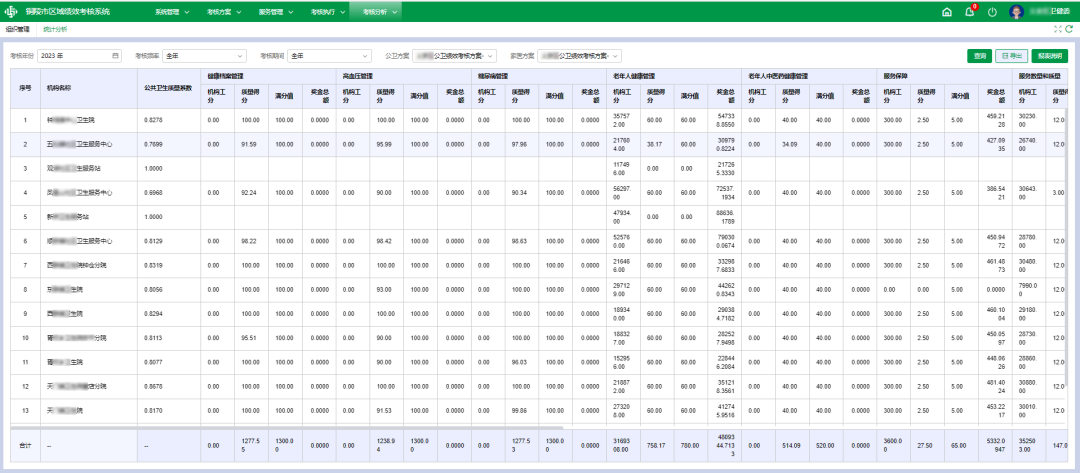Screen dimensions: 1080x473
Task: Toggle fullscreen with the expand icon
Action: (x=1058, y=30)
